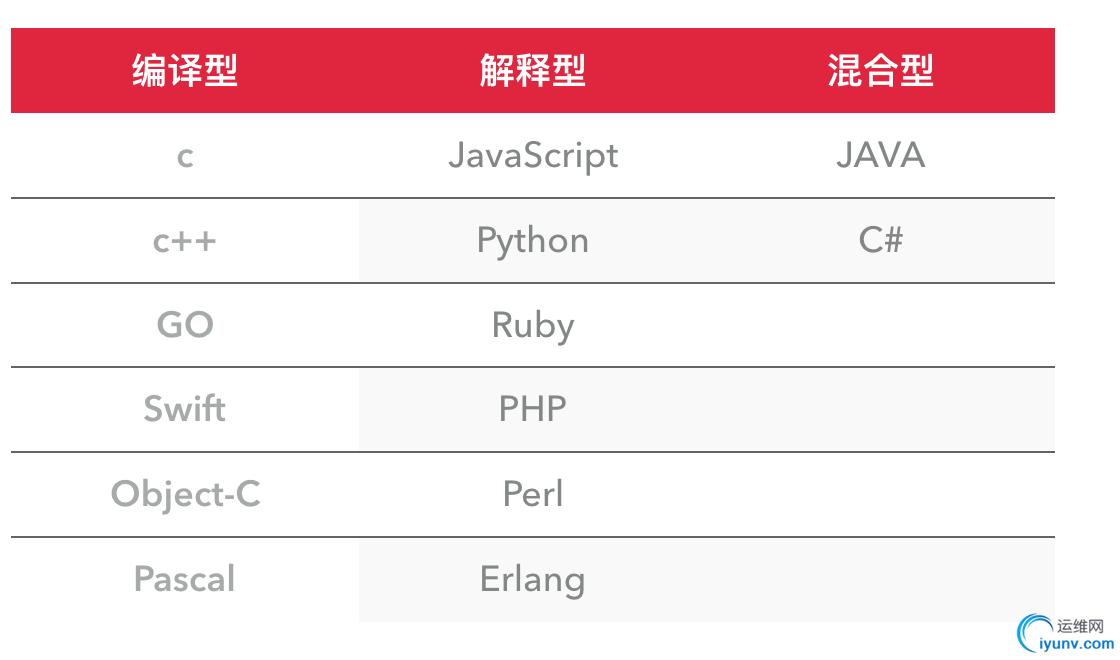The height and width of the screenshot is (660, 1120).
Task: Click the c++ table cell
Action: pyautogui.click(x=185, y=241)
